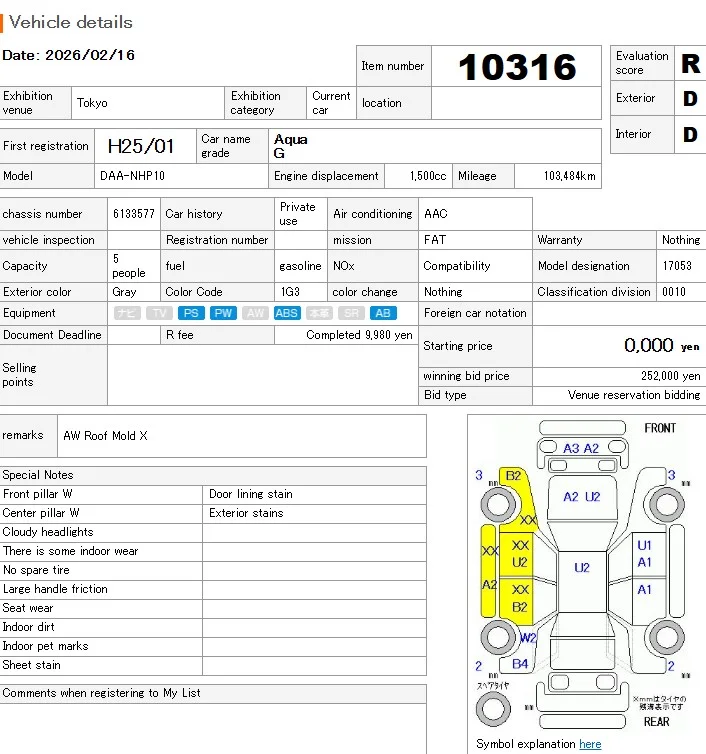The height and width of the screenshot is (754, 706).
Task: Click the item number 10316
Action: [517, 66]
